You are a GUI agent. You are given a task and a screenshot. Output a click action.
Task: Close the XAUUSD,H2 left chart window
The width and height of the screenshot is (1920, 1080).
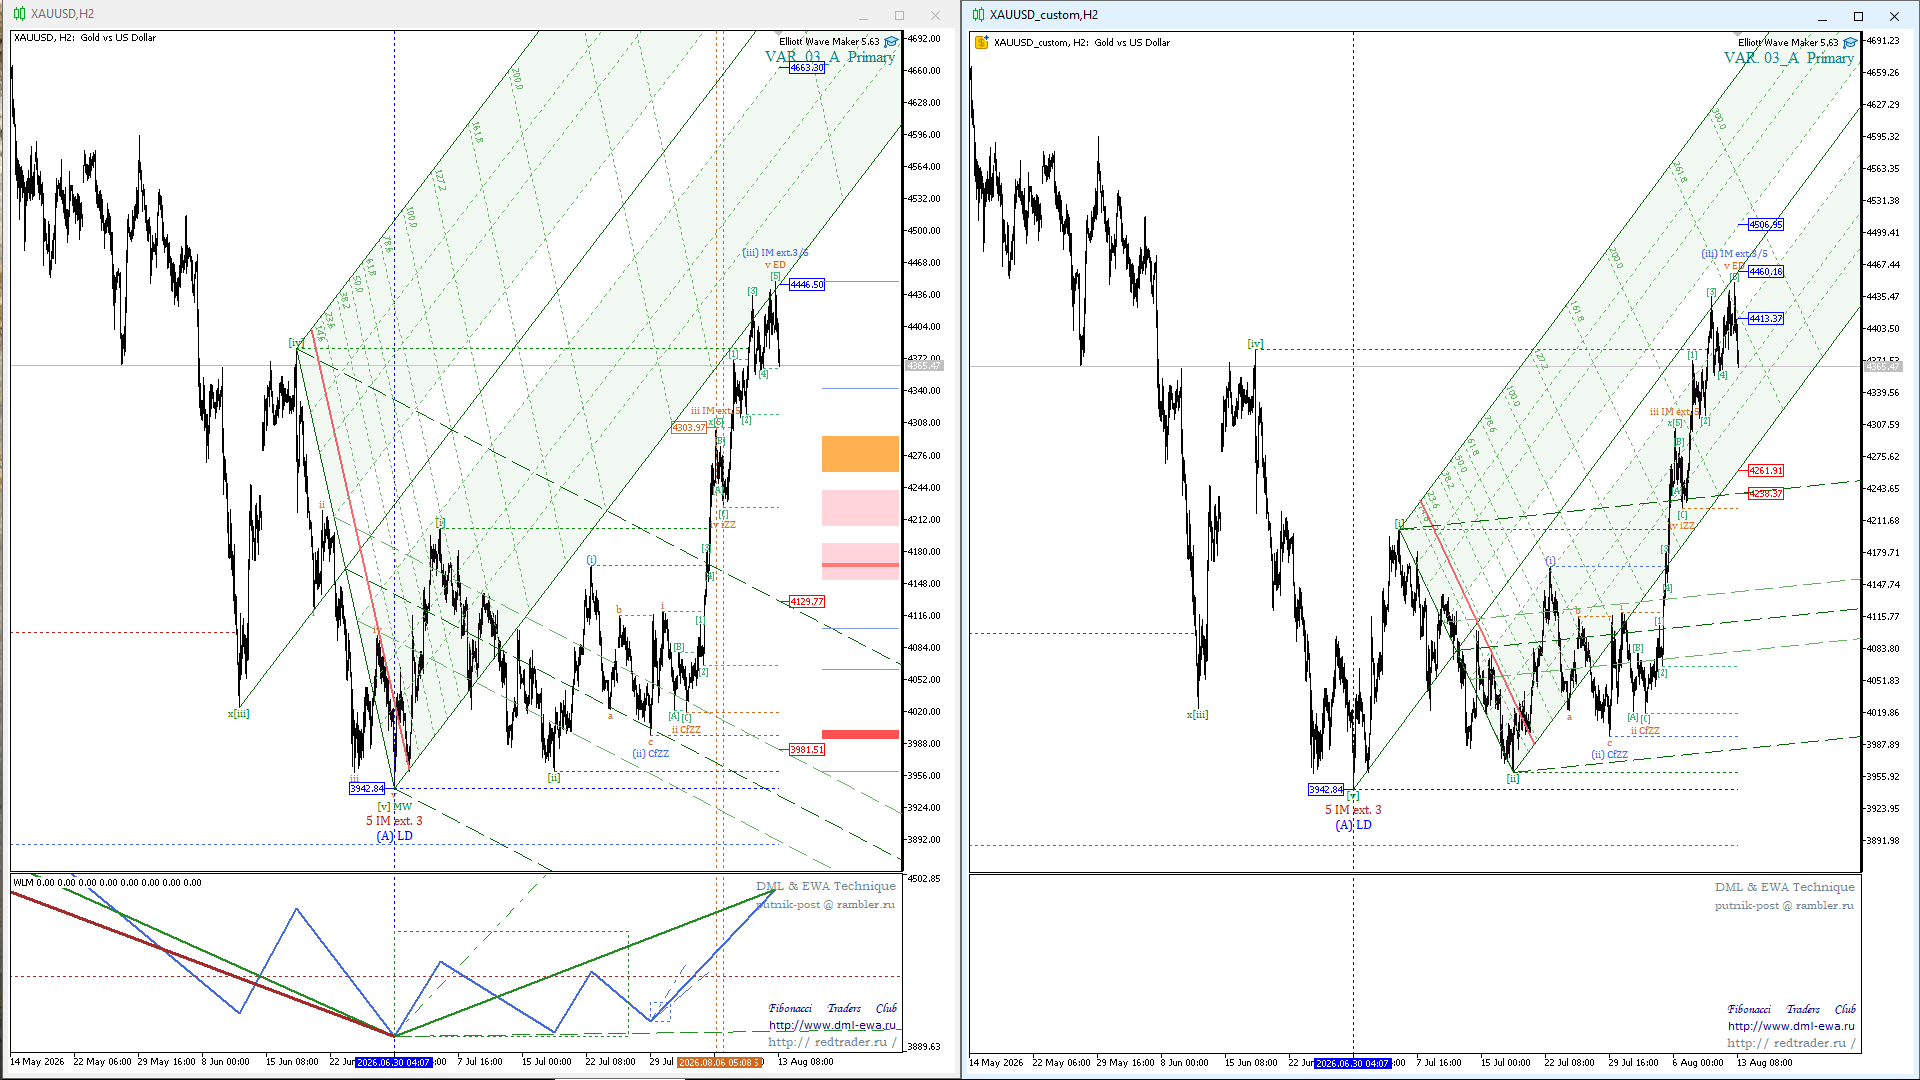935,15
